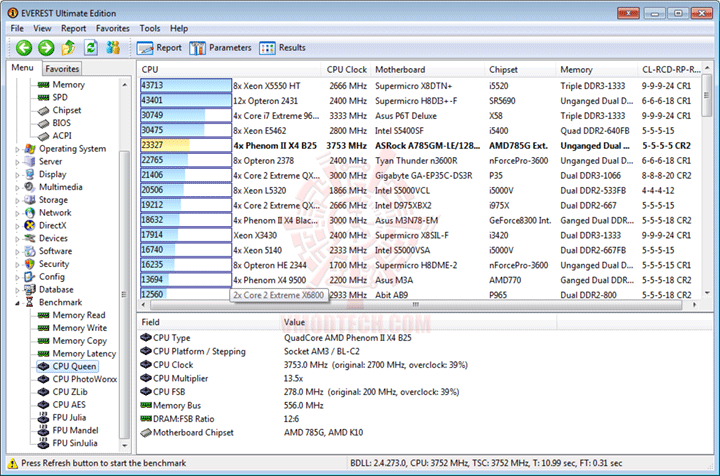The height and width of the screenshot is (476, 720).
Task: Open the Favorites menu
Action: coord(112,28)
